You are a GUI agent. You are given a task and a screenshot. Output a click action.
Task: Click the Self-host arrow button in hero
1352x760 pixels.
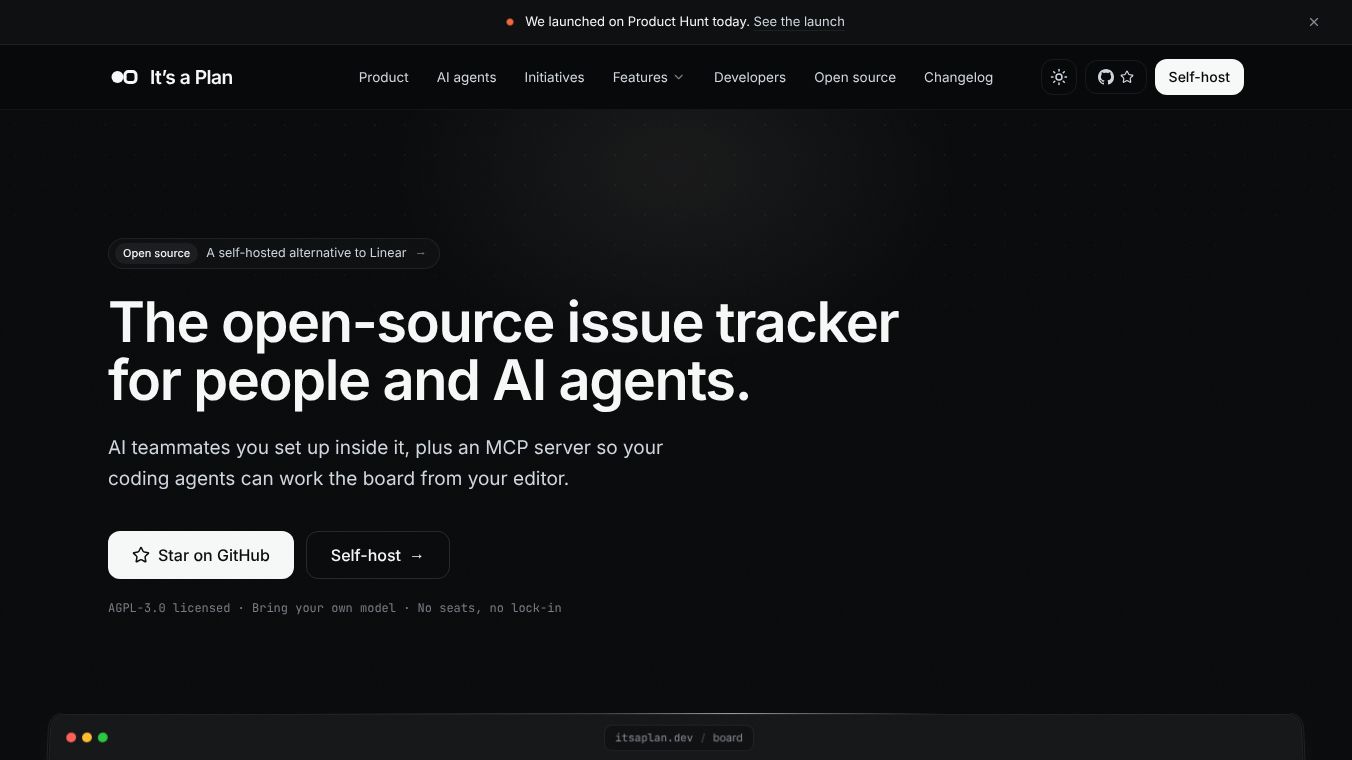point(378,555)
